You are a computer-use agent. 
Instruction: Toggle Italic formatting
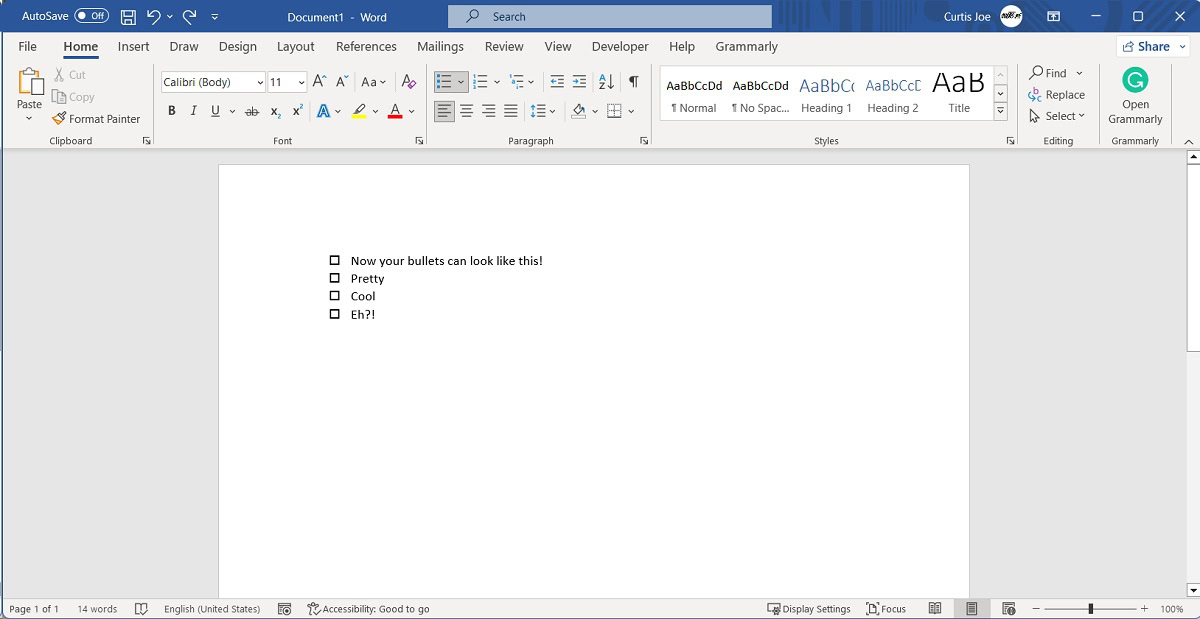tap(193, 111)
